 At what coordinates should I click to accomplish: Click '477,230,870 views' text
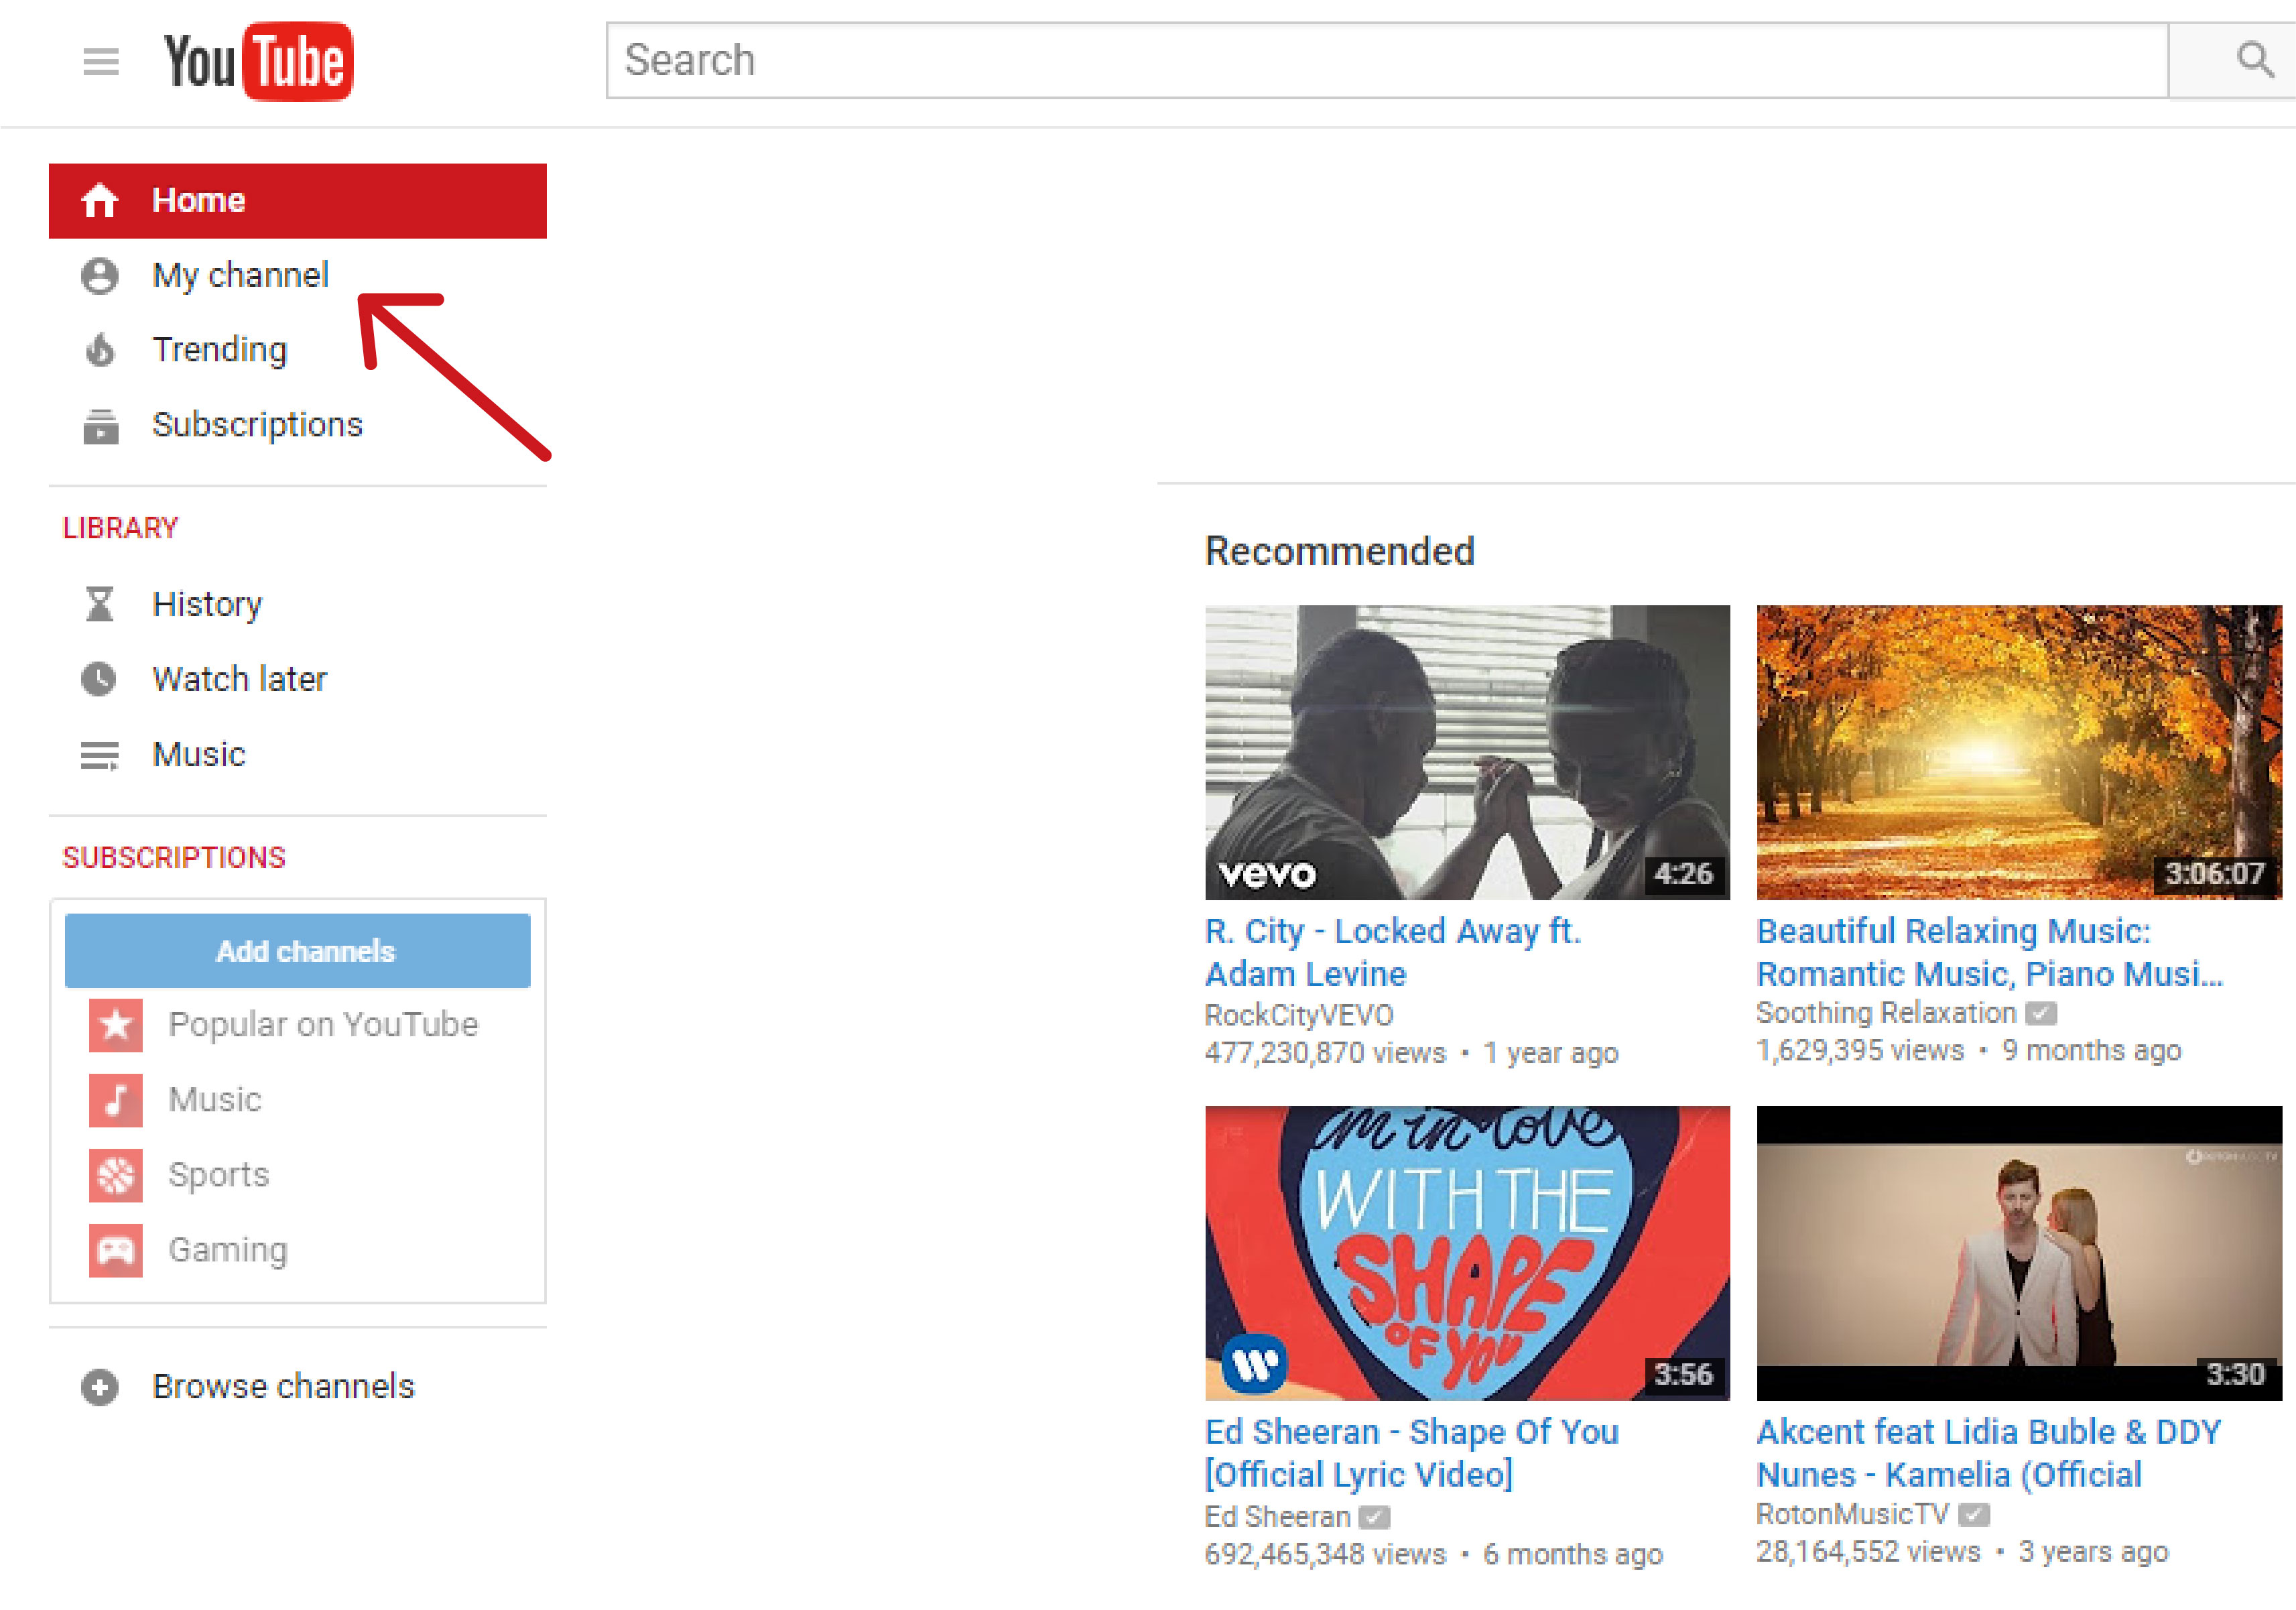[x=1325, y=1053]
